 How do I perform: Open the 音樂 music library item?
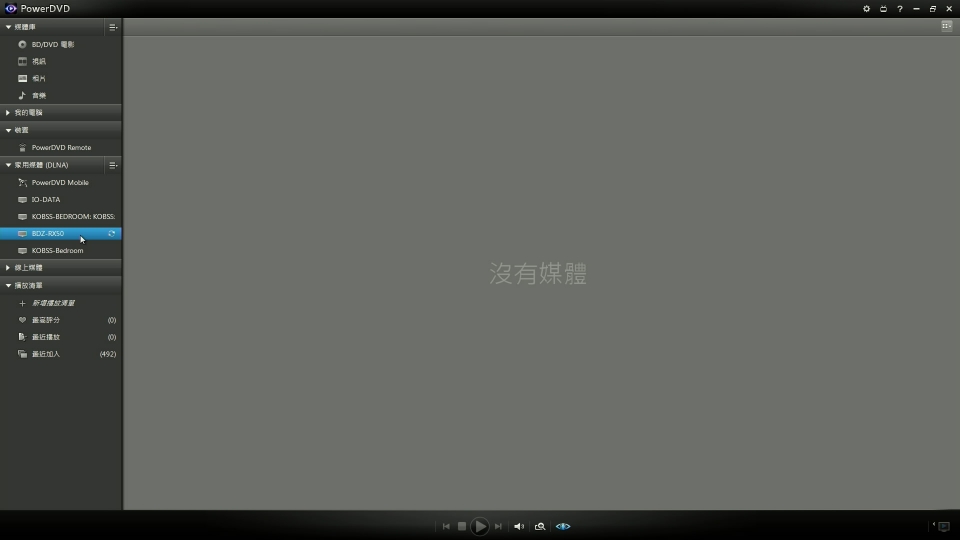(x=61, y=96)
